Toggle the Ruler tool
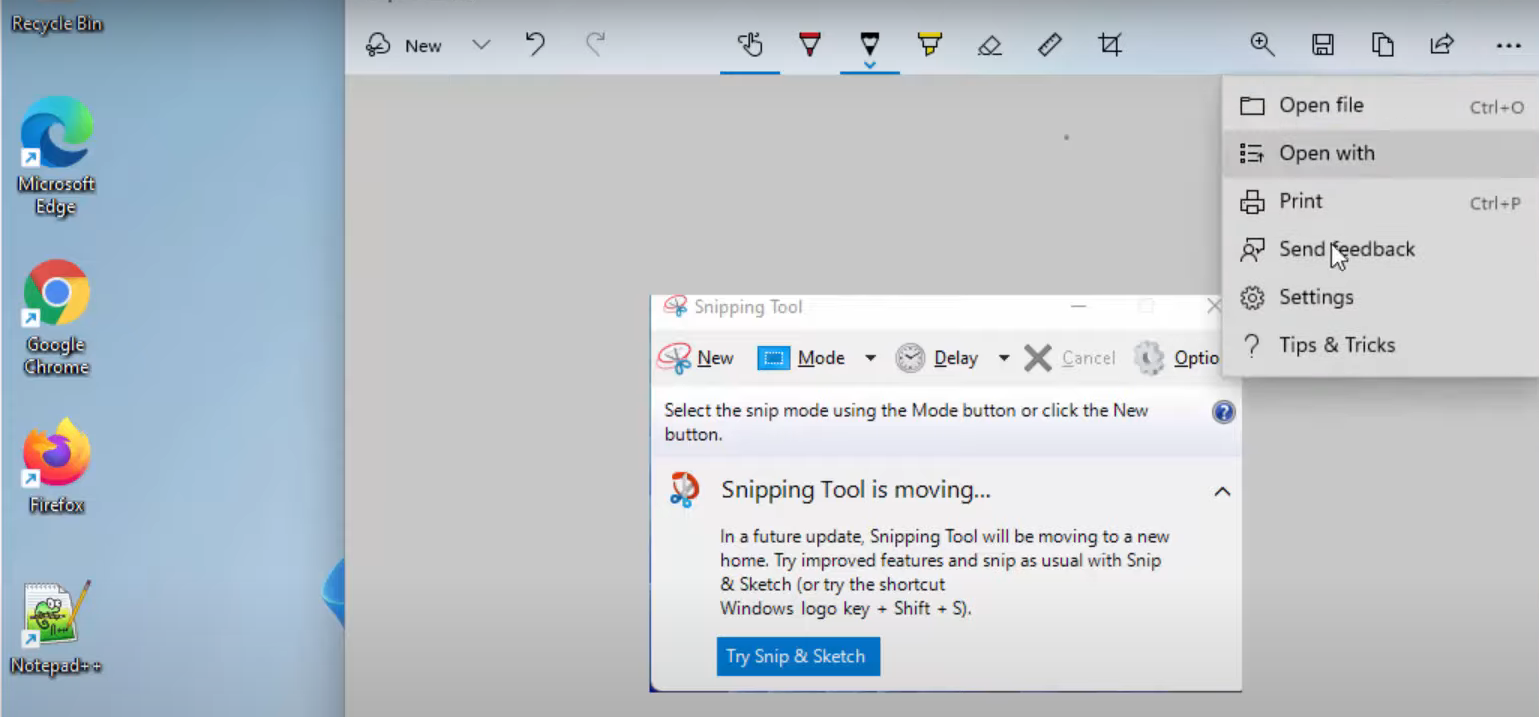1539x717 pixels. (x=1049, y=45)
